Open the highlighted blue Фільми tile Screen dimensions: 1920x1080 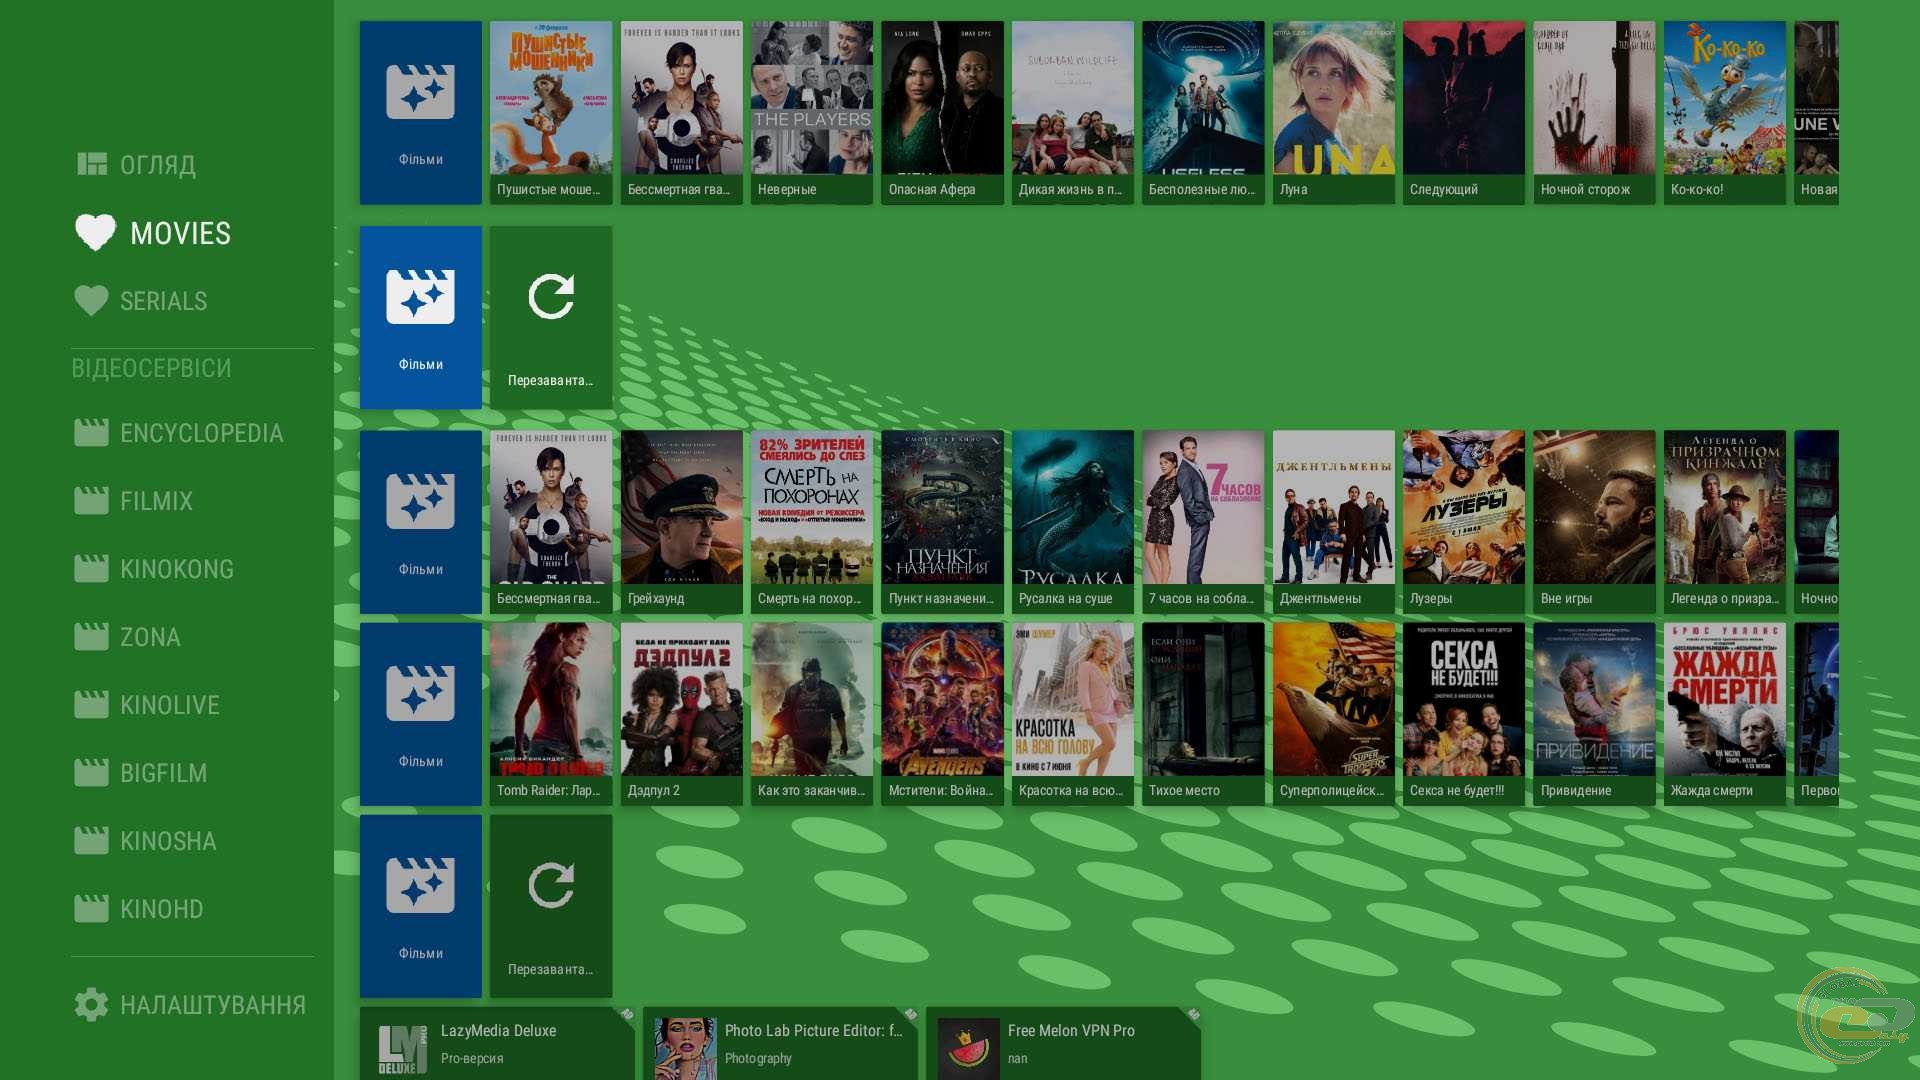click(x=421, y=317)
